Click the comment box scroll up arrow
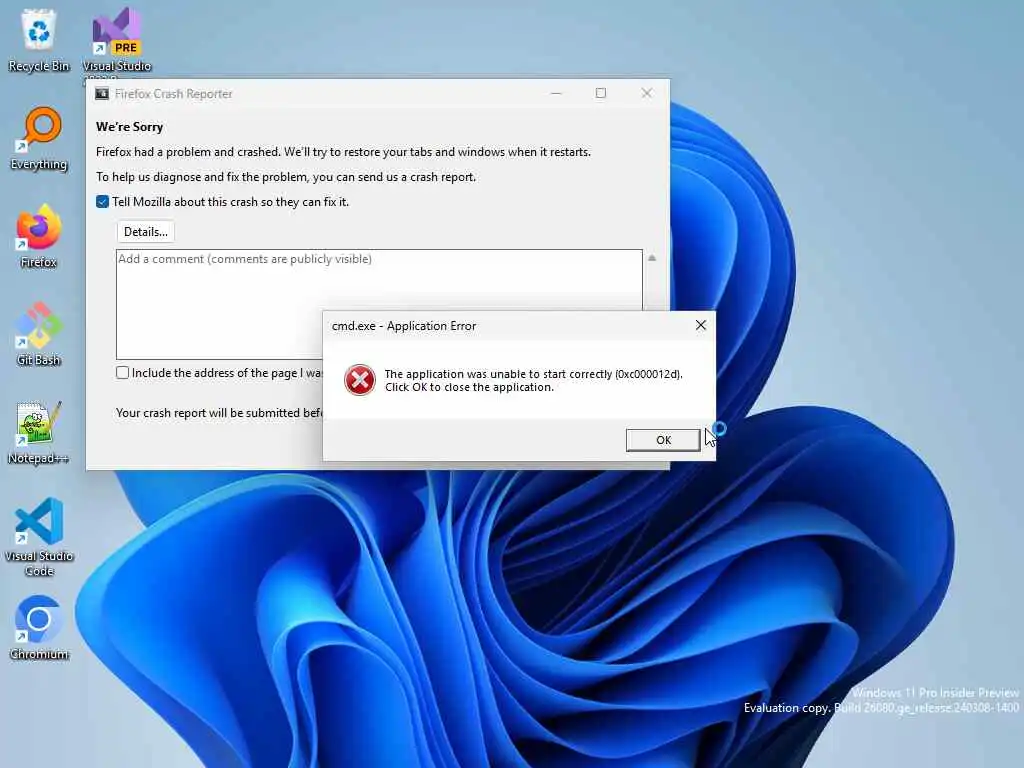 (652, 258)
